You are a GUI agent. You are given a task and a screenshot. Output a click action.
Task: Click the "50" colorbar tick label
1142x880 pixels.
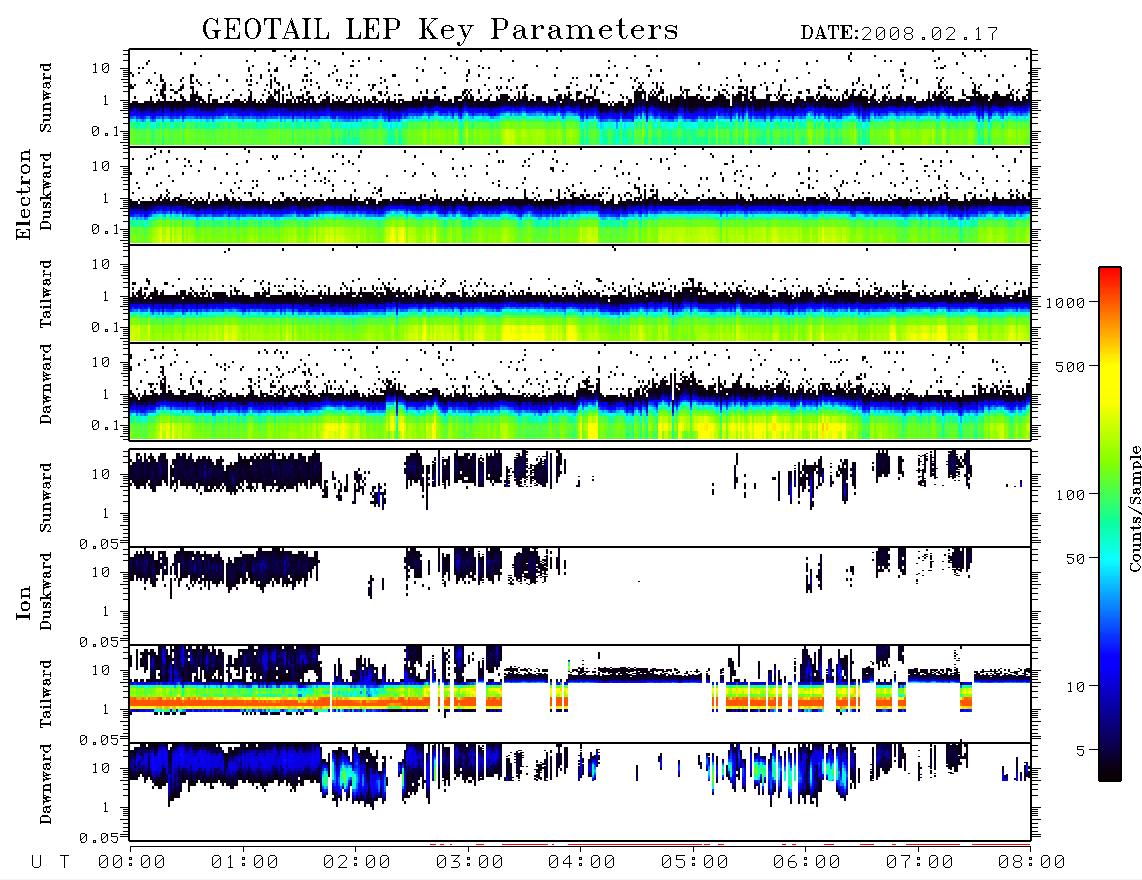[1075, 559]
